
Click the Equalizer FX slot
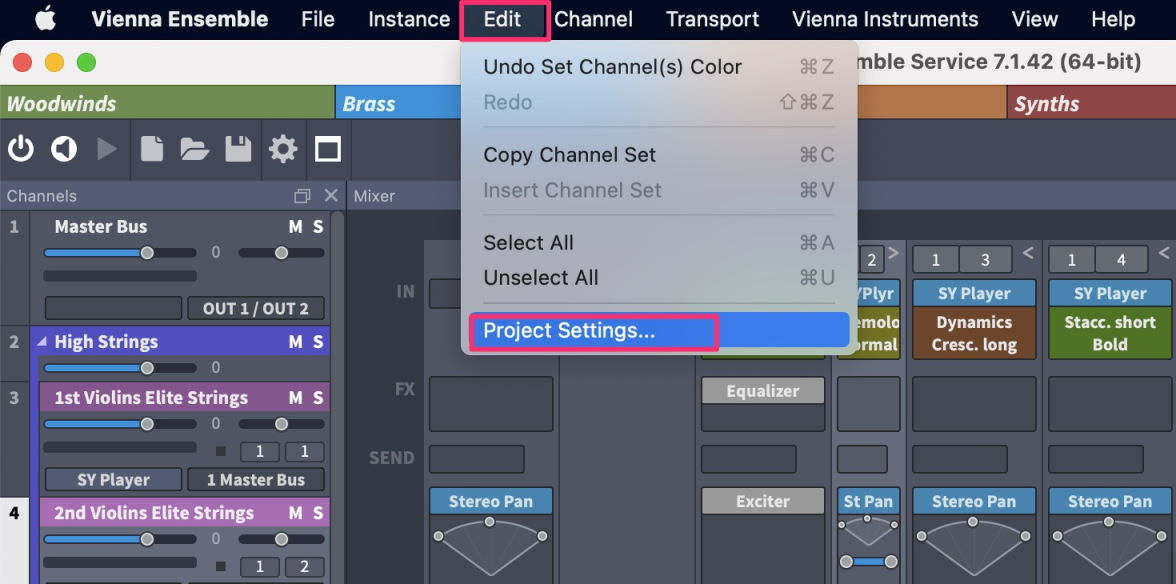[x=763, y=391]
